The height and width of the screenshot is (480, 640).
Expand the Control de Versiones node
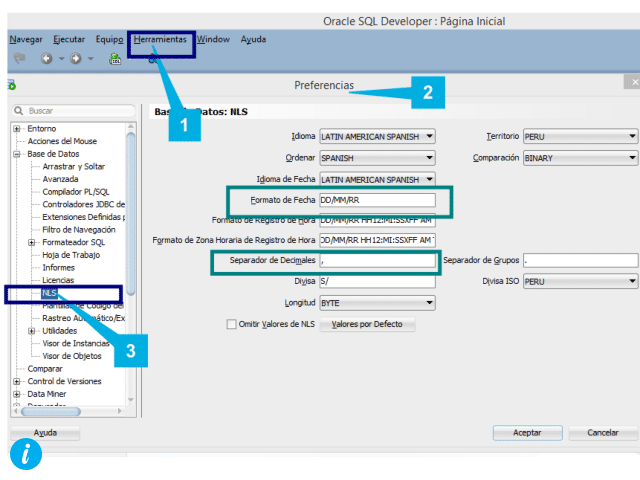(17, 382)
